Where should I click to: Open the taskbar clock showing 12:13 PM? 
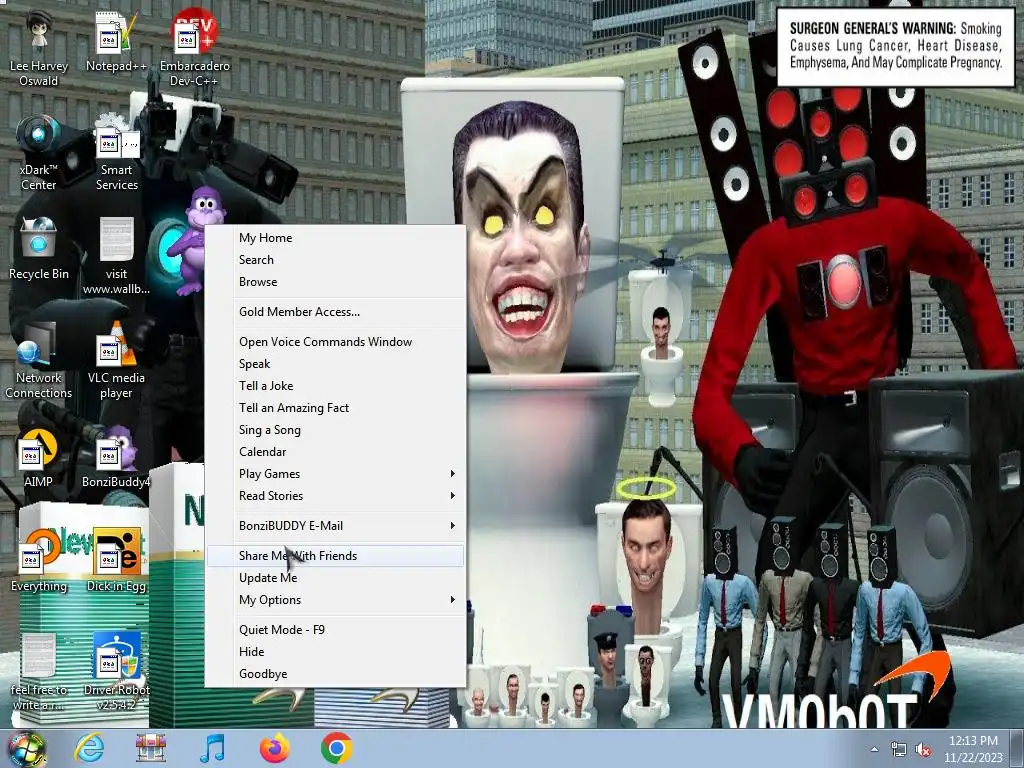pos(973,748)
